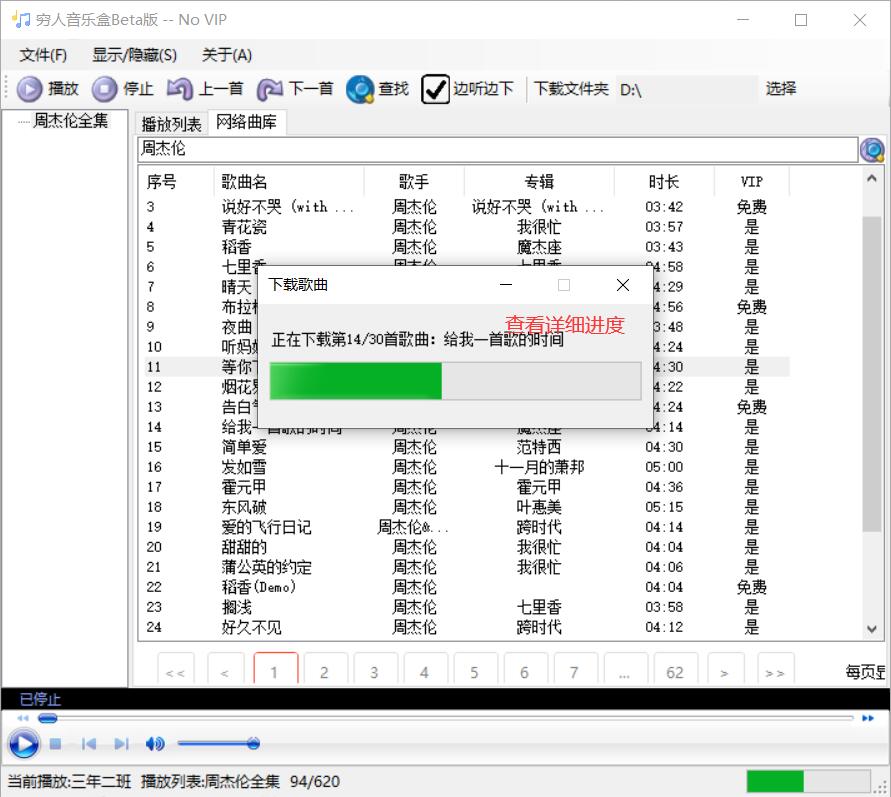
Task: Click the volume slider handle
Action: [253, 743]
